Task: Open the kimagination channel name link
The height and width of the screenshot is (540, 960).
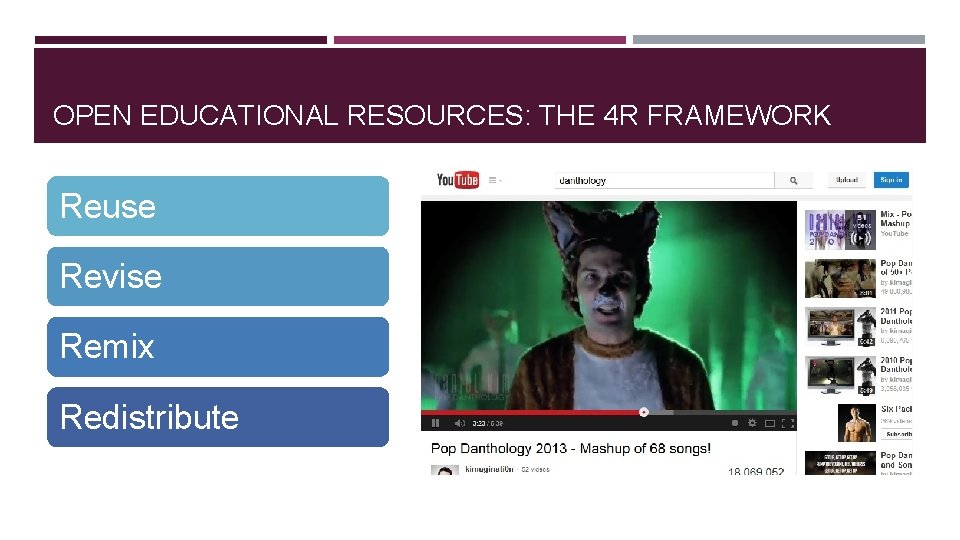Action: 489,470
